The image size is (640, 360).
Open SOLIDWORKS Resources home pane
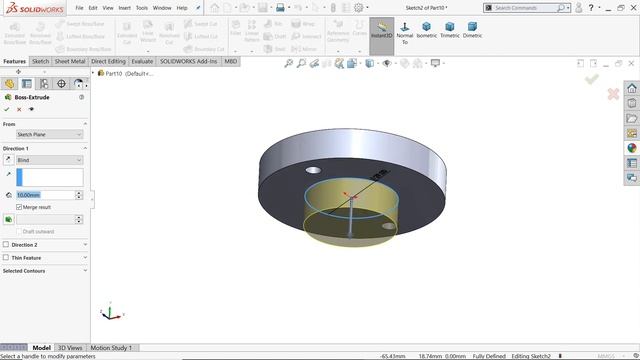[632, 88]
